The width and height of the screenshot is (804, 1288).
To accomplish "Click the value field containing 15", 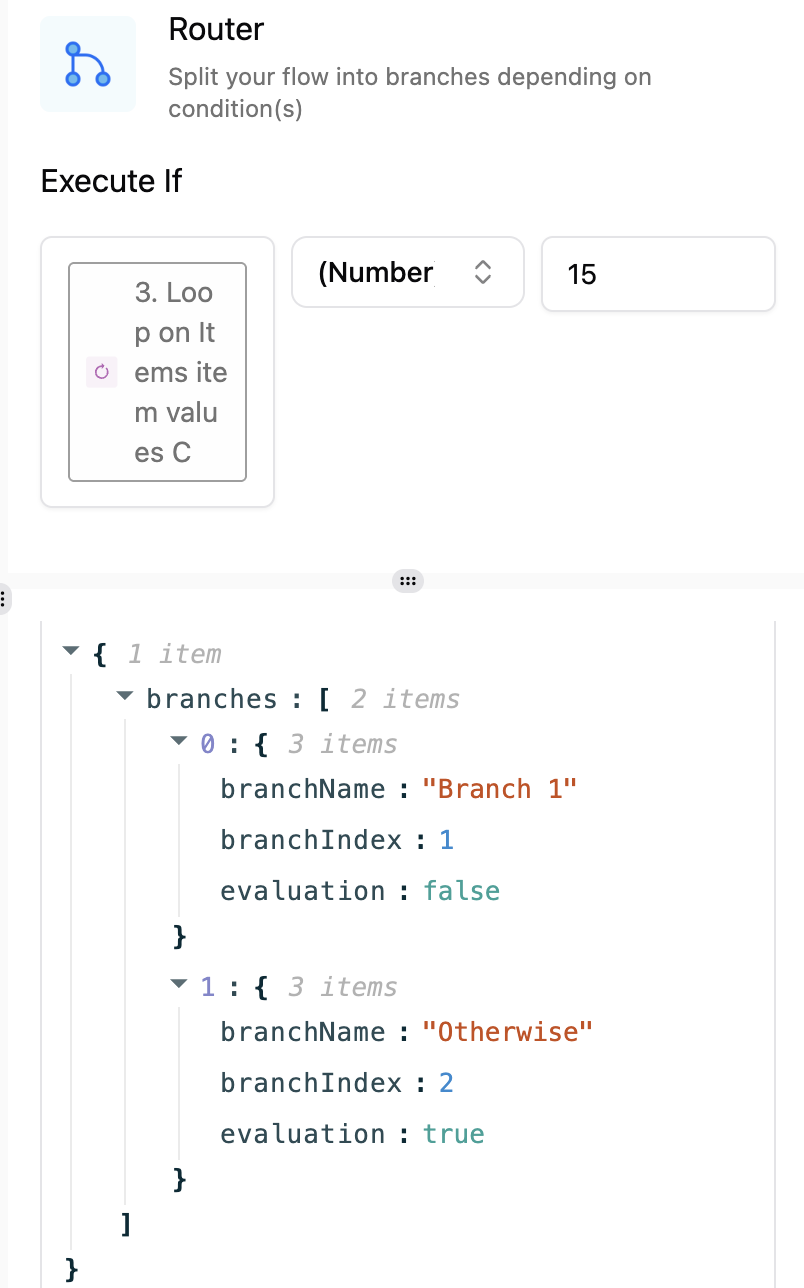I will (x=658, y=273).
